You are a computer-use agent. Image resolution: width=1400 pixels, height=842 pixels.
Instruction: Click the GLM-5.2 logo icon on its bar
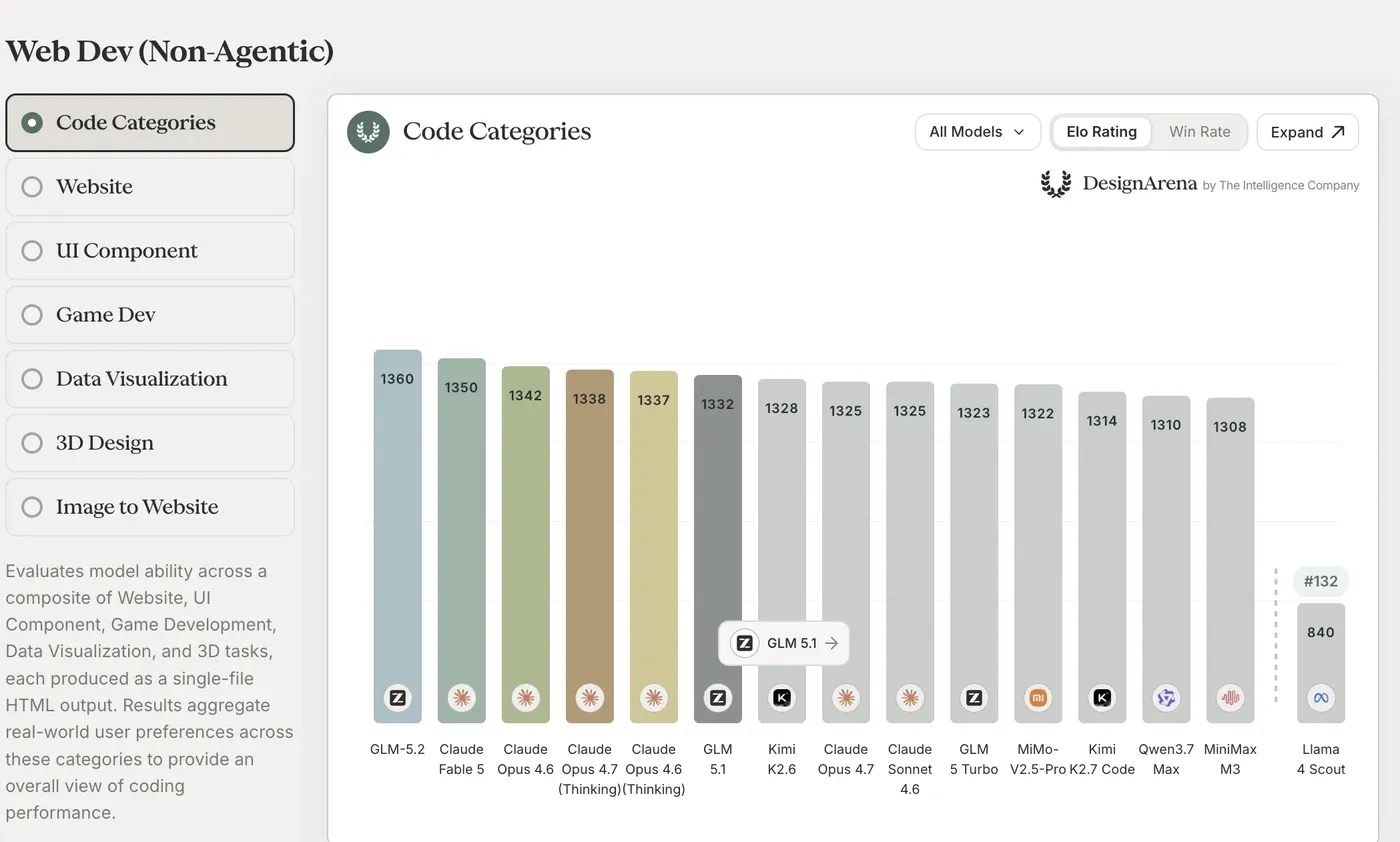coord(398,698)
